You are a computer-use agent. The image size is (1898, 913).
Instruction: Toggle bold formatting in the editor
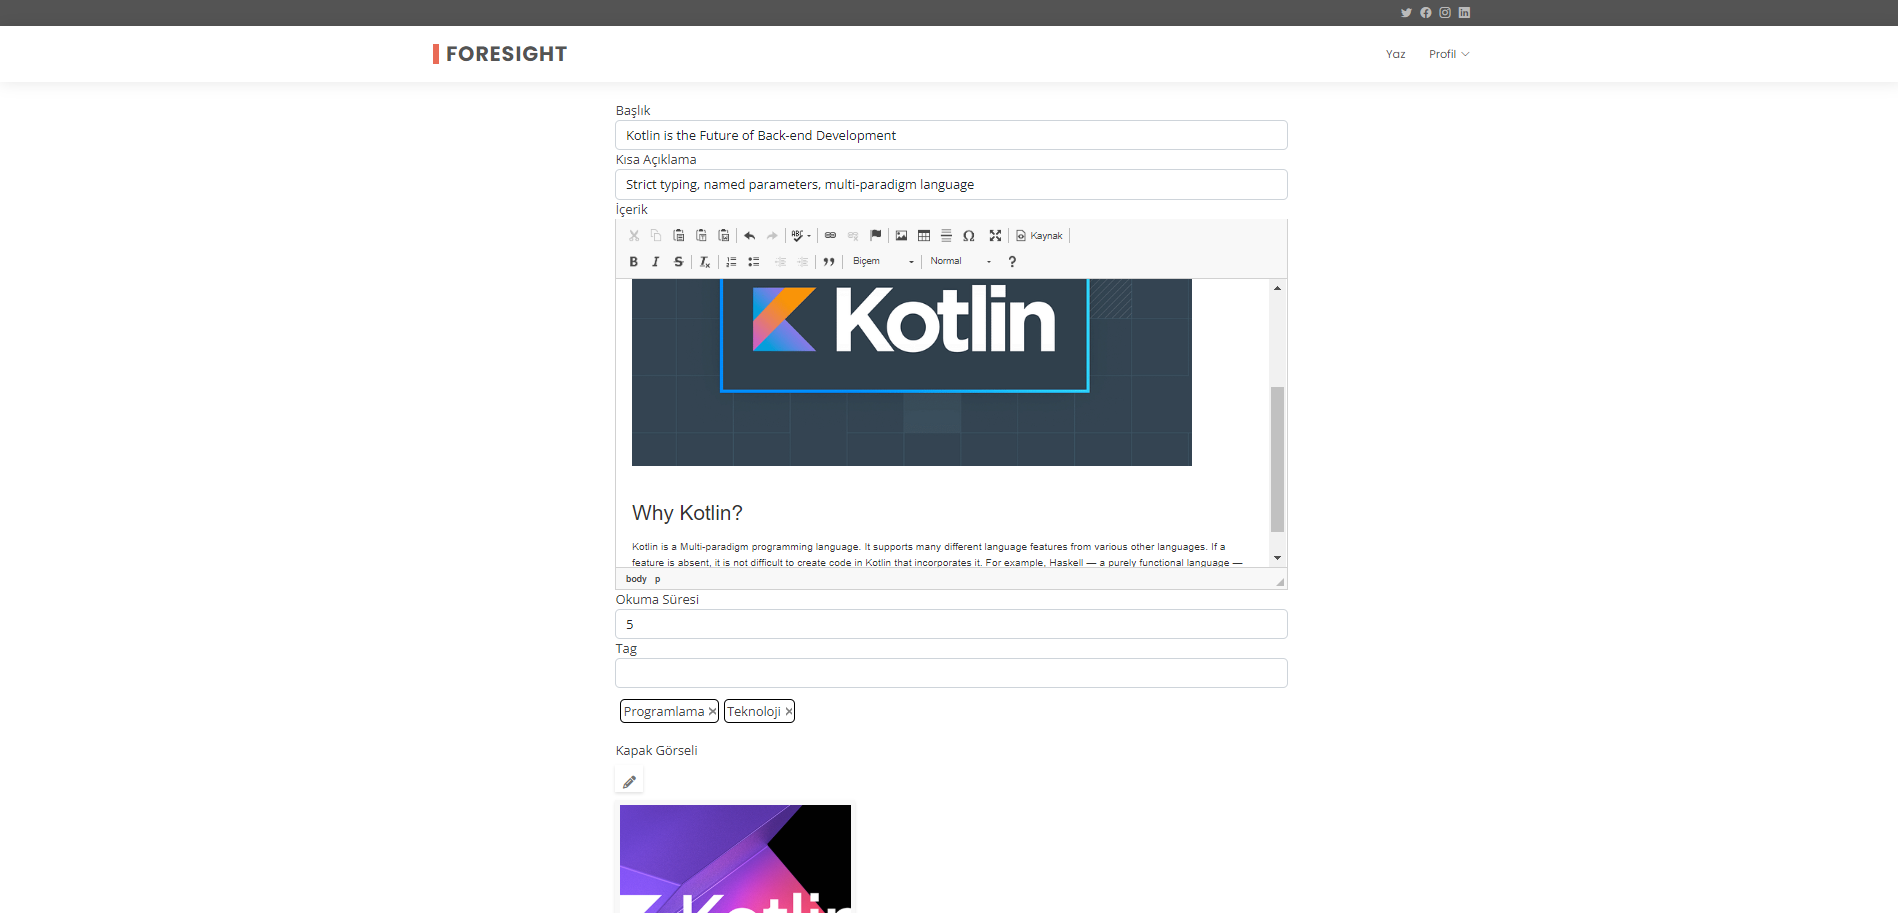point(634,261)
